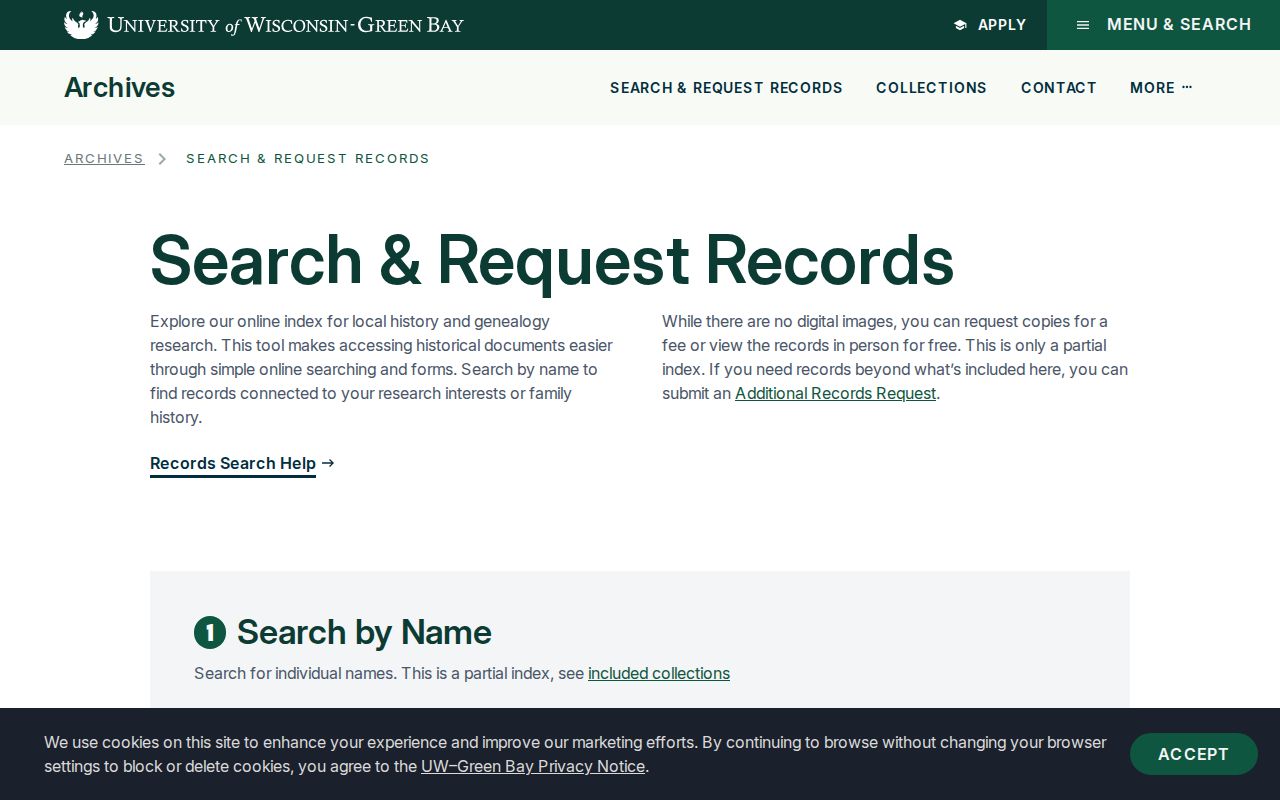Click the UW-Green Bay phoenix logo

[x=81, y=25]
